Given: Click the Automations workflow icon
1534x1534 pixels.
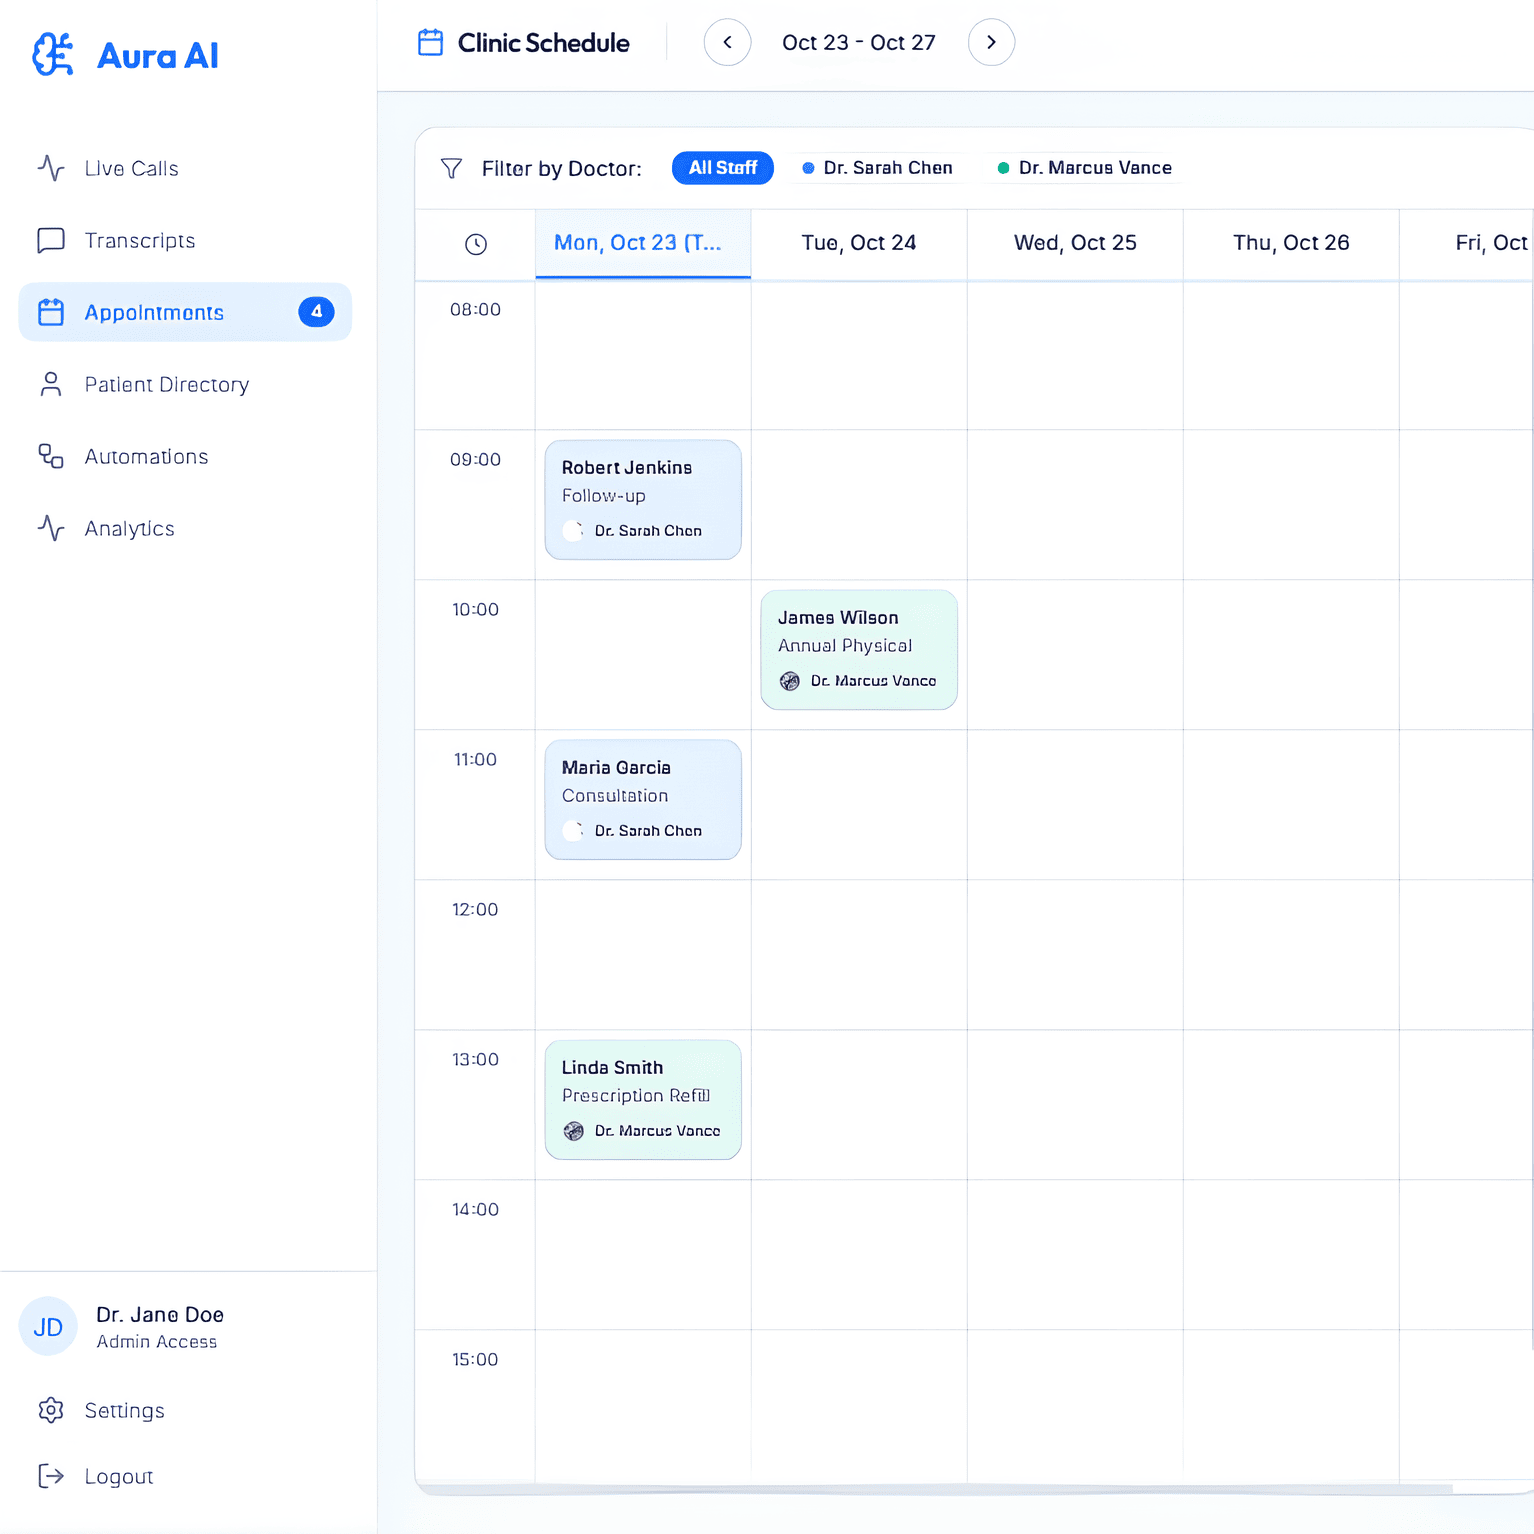Looking at the screenshot, I should 51,457.
